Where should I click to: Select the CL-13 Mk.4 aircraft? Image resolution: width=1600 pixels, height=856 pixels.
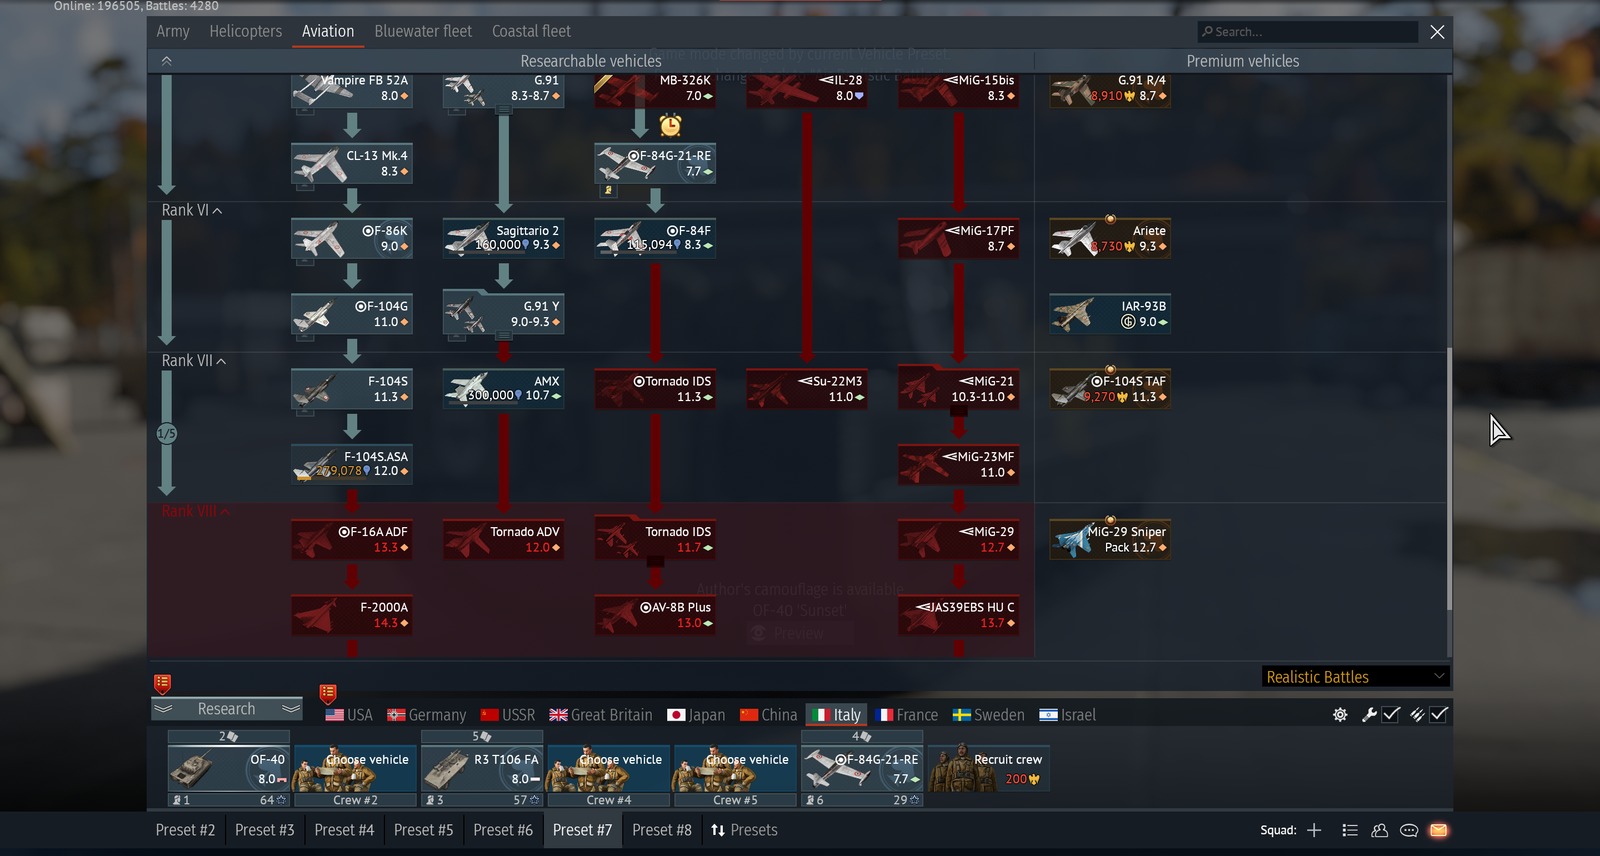pyautogui.click(x=352, y=164)
